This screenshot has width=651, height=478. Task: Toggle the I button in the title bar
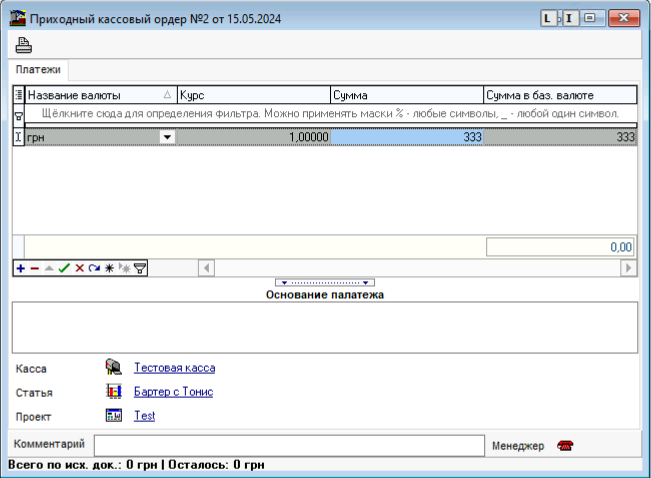pos(568,18)
